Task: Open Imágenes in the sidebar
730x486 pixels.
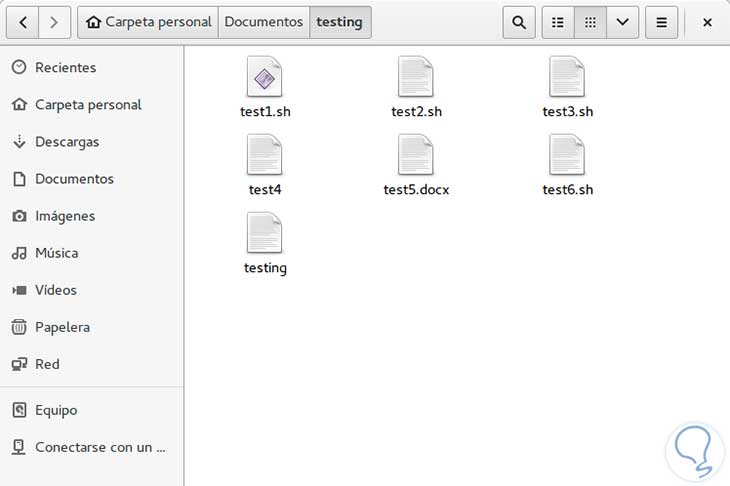Action: point(92,216)
